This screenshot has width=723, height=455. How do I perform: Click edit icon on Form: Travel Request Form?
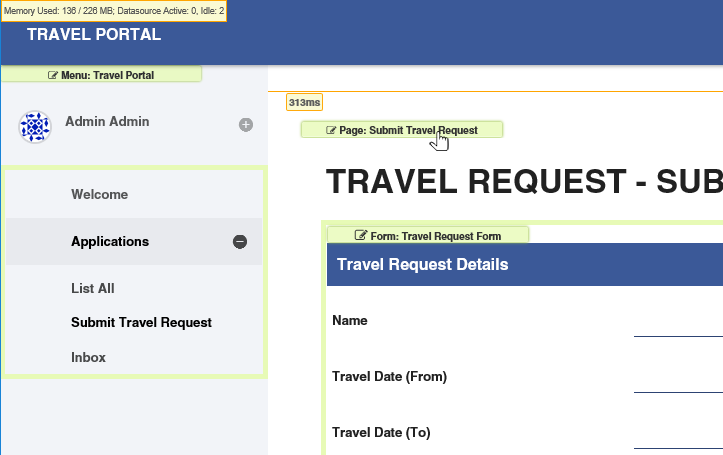pyautogui.click(x=361, y=235)
